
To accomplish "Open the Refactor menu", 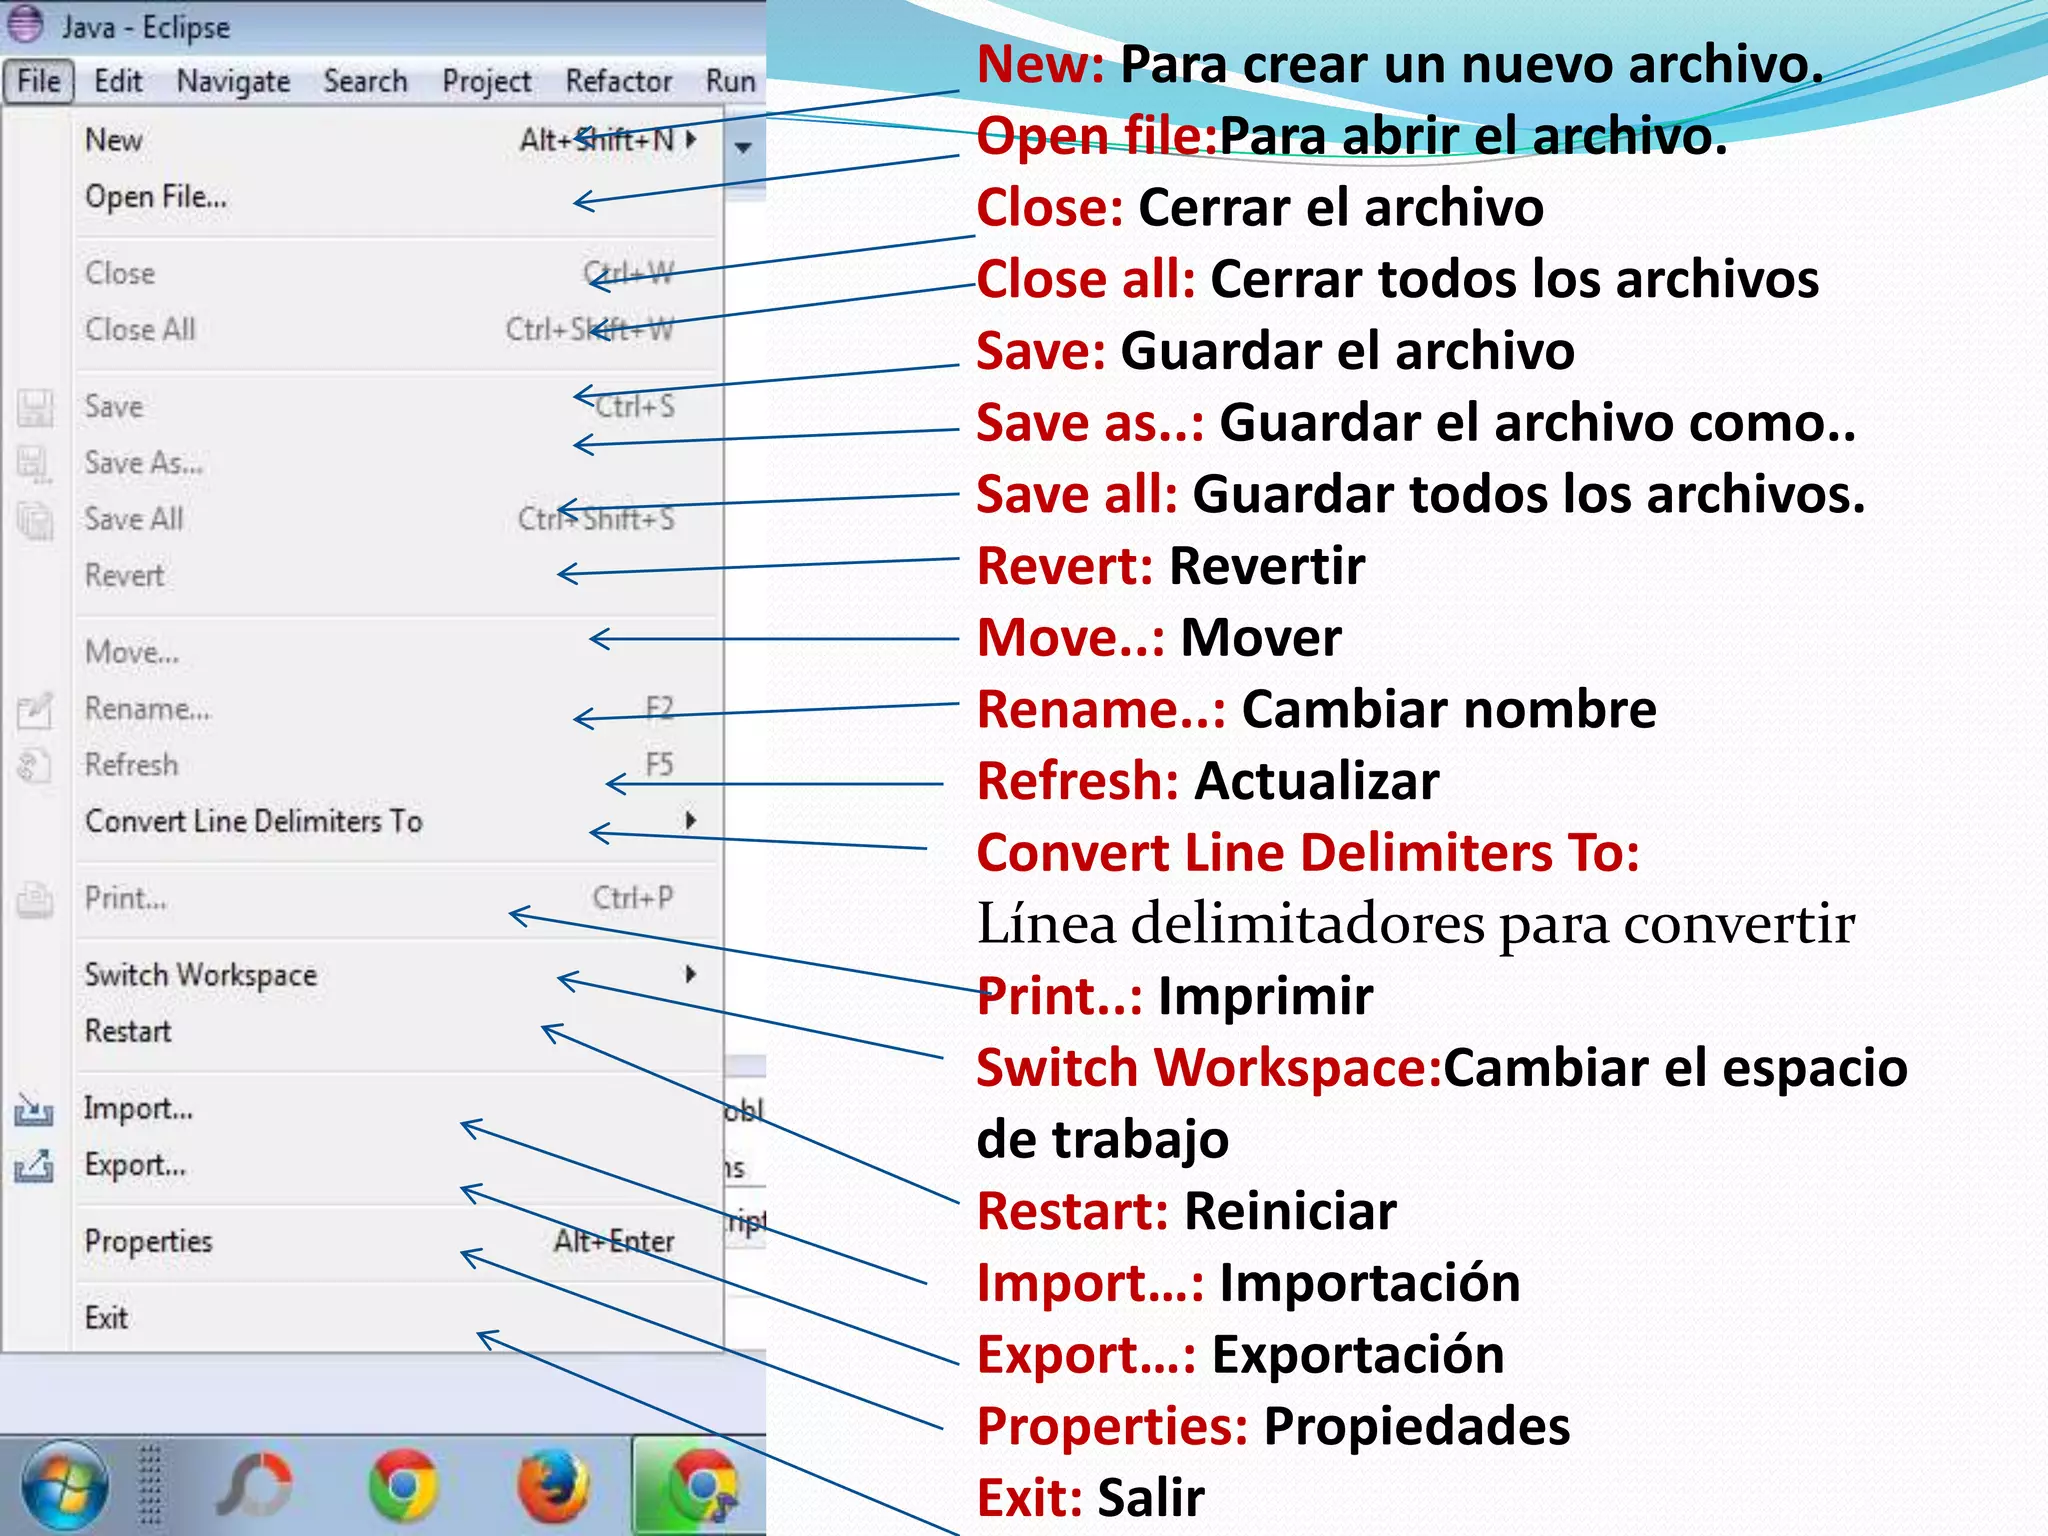I will click(x=619, y=81).
